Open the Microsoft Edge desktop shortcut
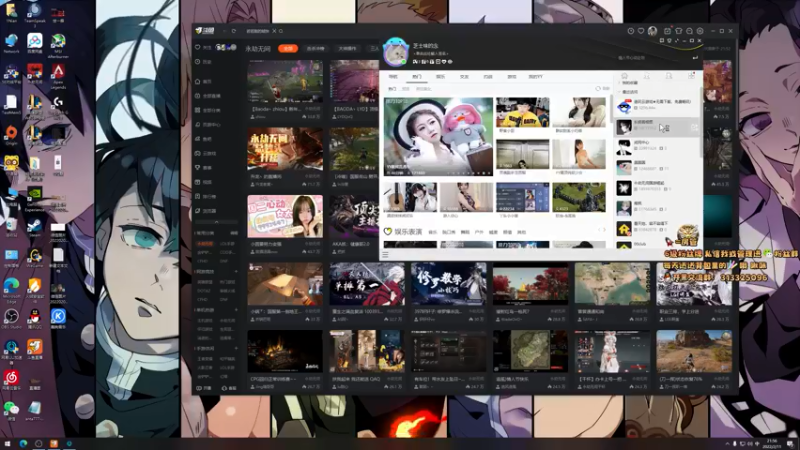The image size is (800, 450). pyautogui.click(x=11, y=290)
